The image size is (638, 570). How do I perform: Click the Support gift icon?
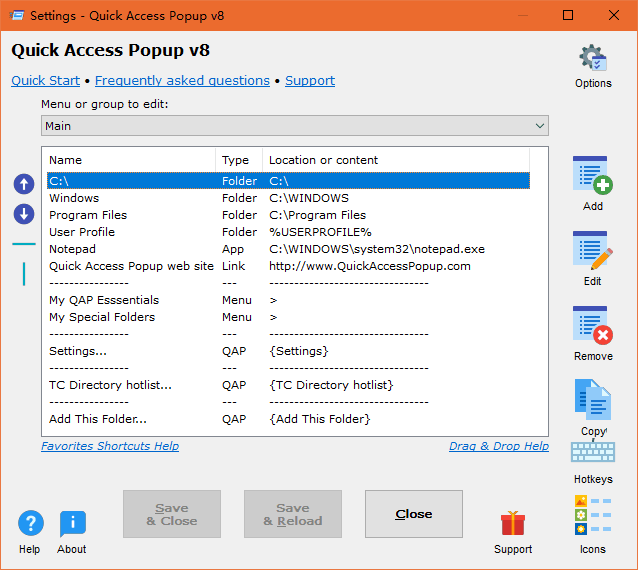[x=513, y=524]
